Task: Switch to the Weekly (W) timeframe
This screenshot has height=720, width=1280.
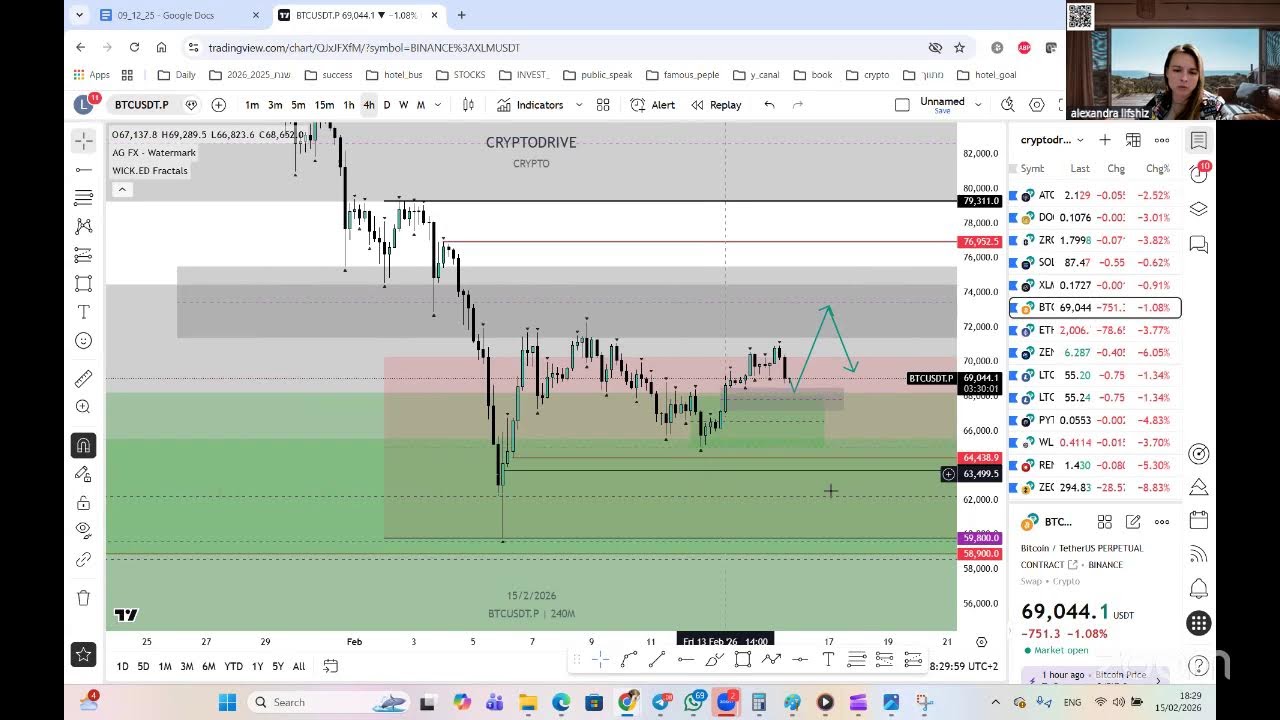Action: (x=403, y=105)
